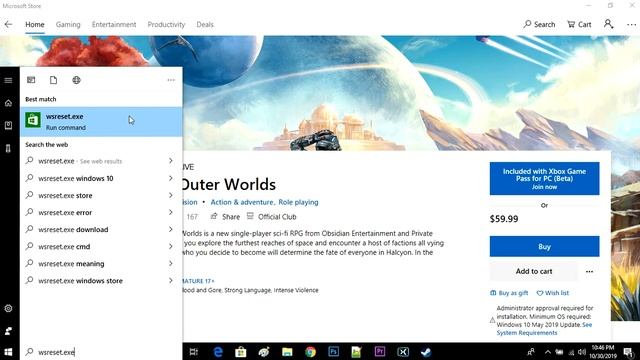Expand chevron for 'wsreset.exe store'

[171, 195]
